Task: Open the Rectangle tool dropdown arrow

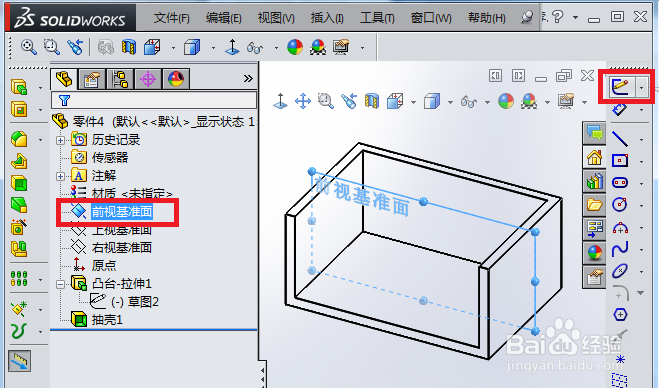Action: point(642,161)
